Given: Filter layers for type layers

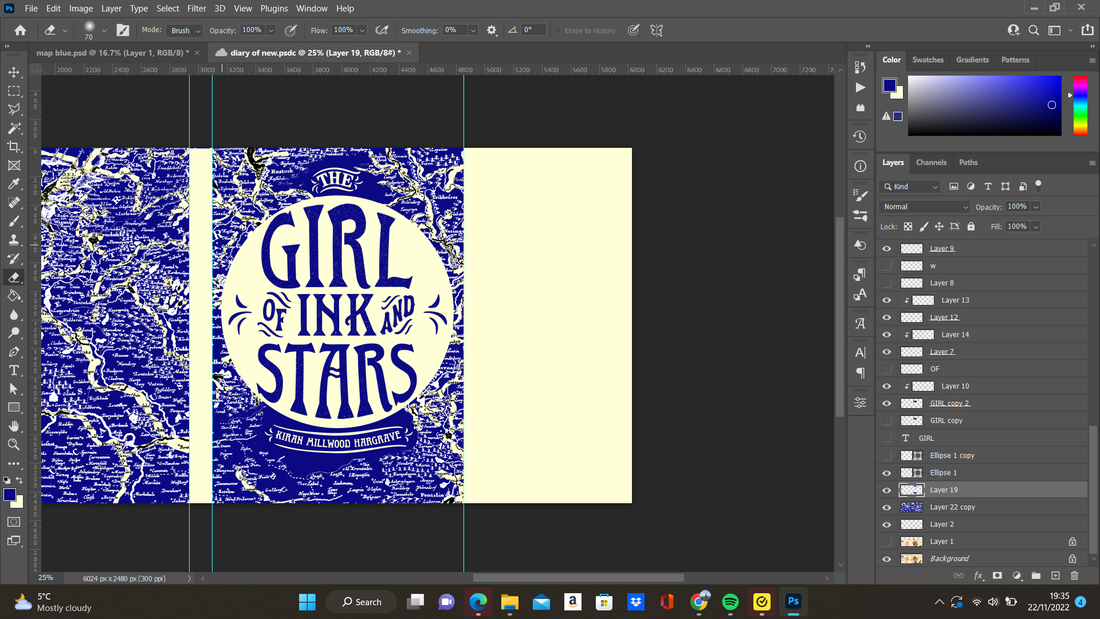Looking at the screenshot, I should point(988,187).
